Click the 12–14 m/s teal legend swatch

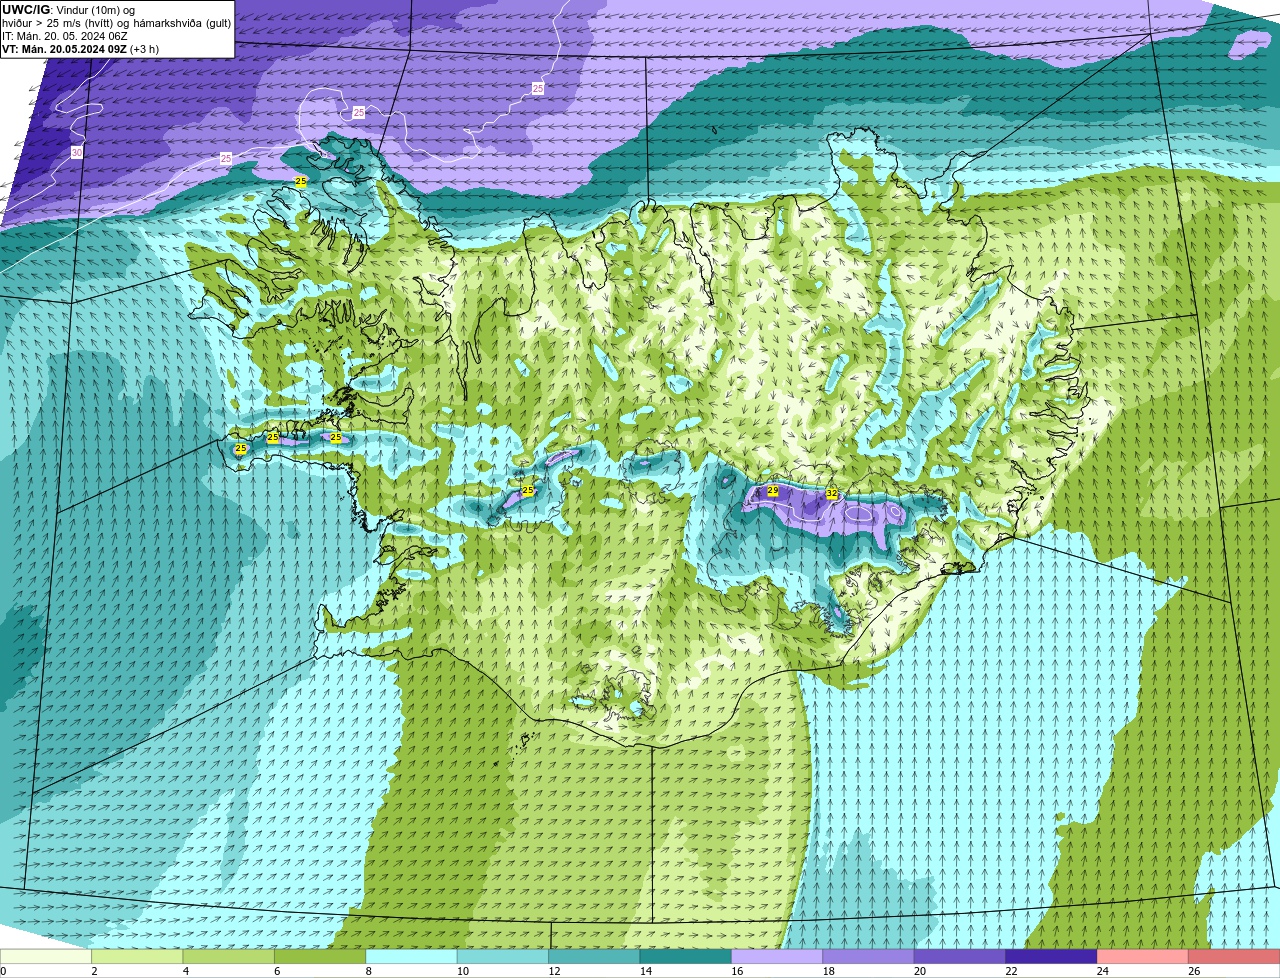[x=595, y=957]
